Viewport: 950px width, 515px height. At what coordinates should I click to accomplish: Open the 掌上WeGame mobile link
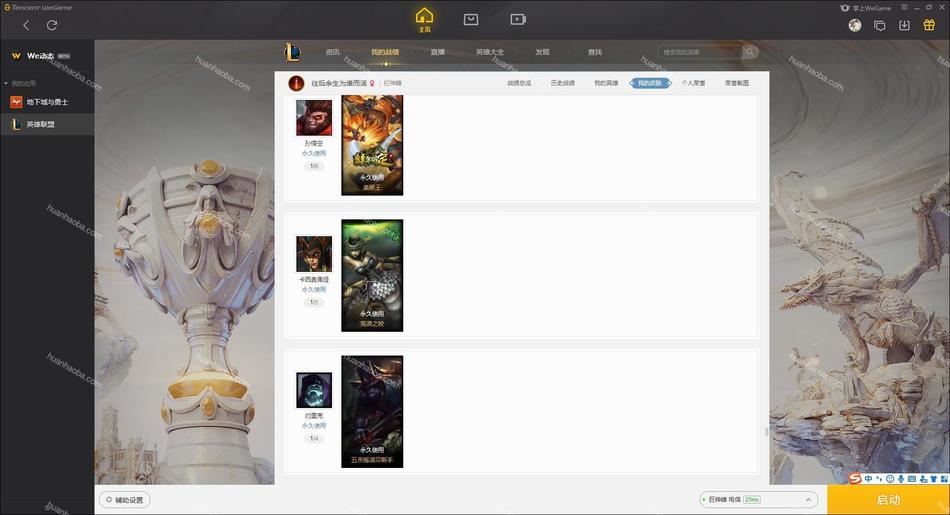click(x=866, y=8)
